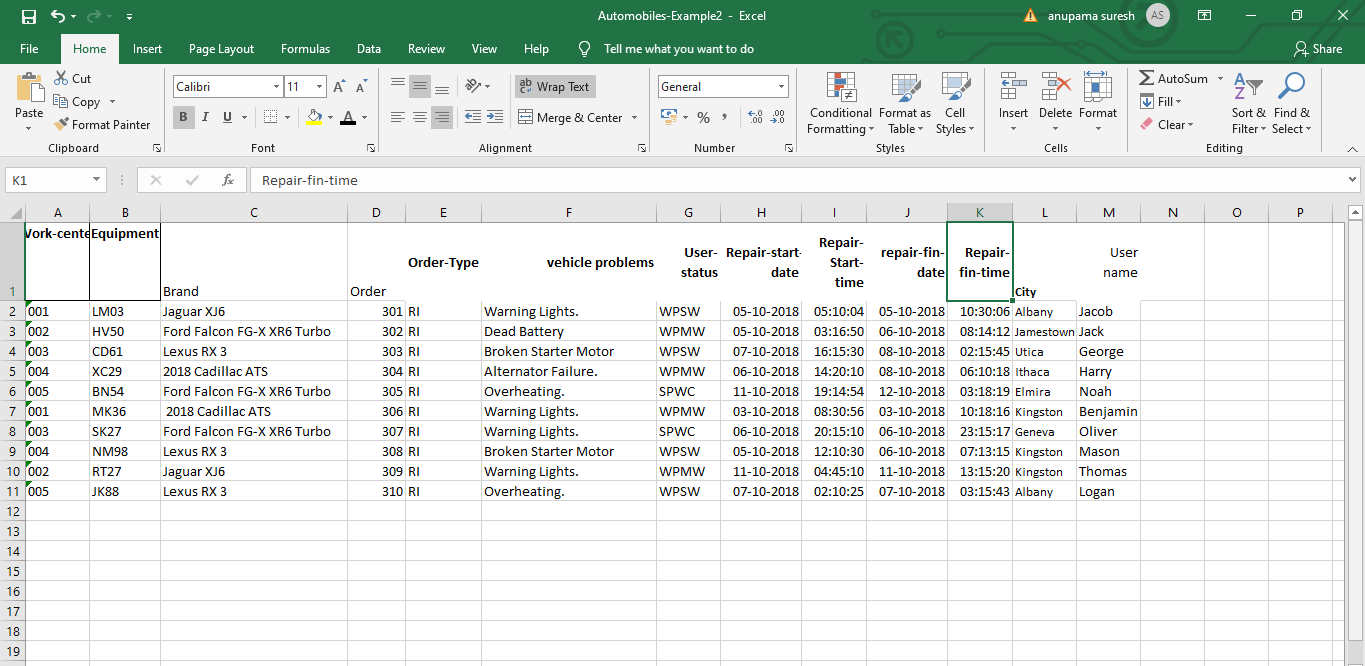Click the Find & Select magnifier icon
This screenshot has height=666, width=1365.
[x=1291, y=87]
